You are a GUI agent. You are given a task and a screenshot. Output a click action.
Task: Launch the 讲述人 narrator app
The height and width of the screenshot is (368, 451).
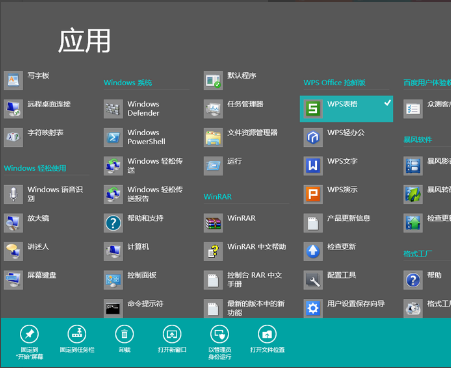tap(27, 251)
